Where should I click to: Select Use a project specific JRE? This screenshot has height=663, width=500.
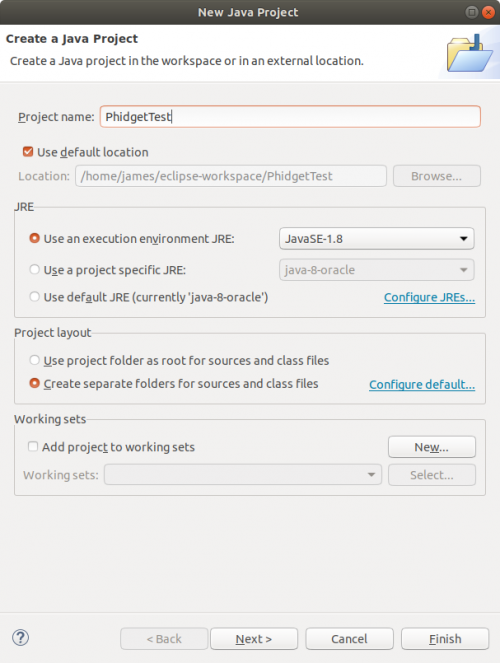click(34, 269)
